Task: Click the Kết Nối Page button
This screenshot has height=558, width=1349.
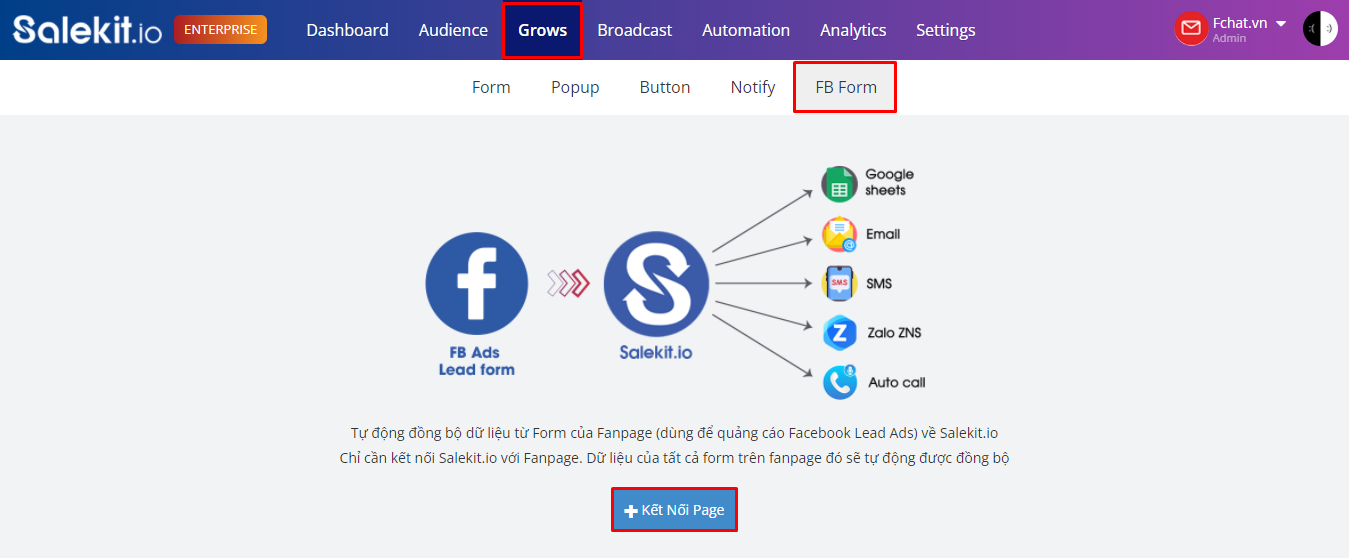Action: coord(674,510)
